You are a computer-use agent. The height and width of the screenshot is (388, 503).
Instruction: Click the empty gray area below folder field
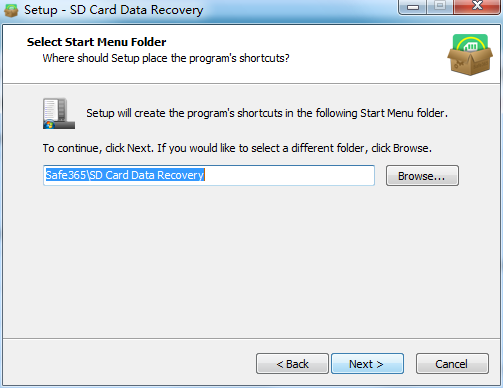pos(251,260)
